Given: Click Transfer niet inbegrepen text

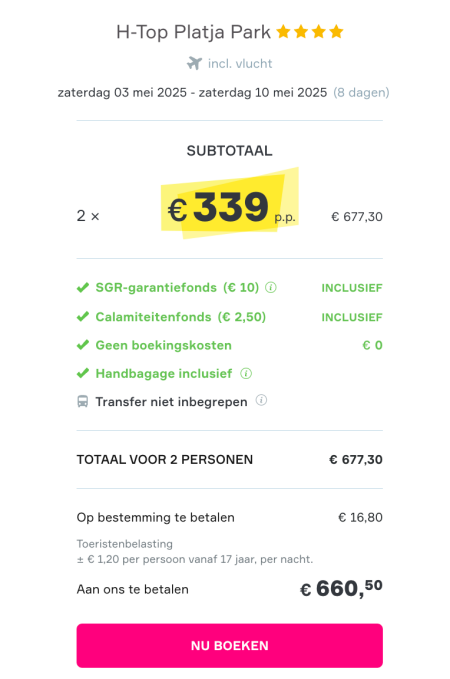Looking at the screenshot, I should click(172, 402).
